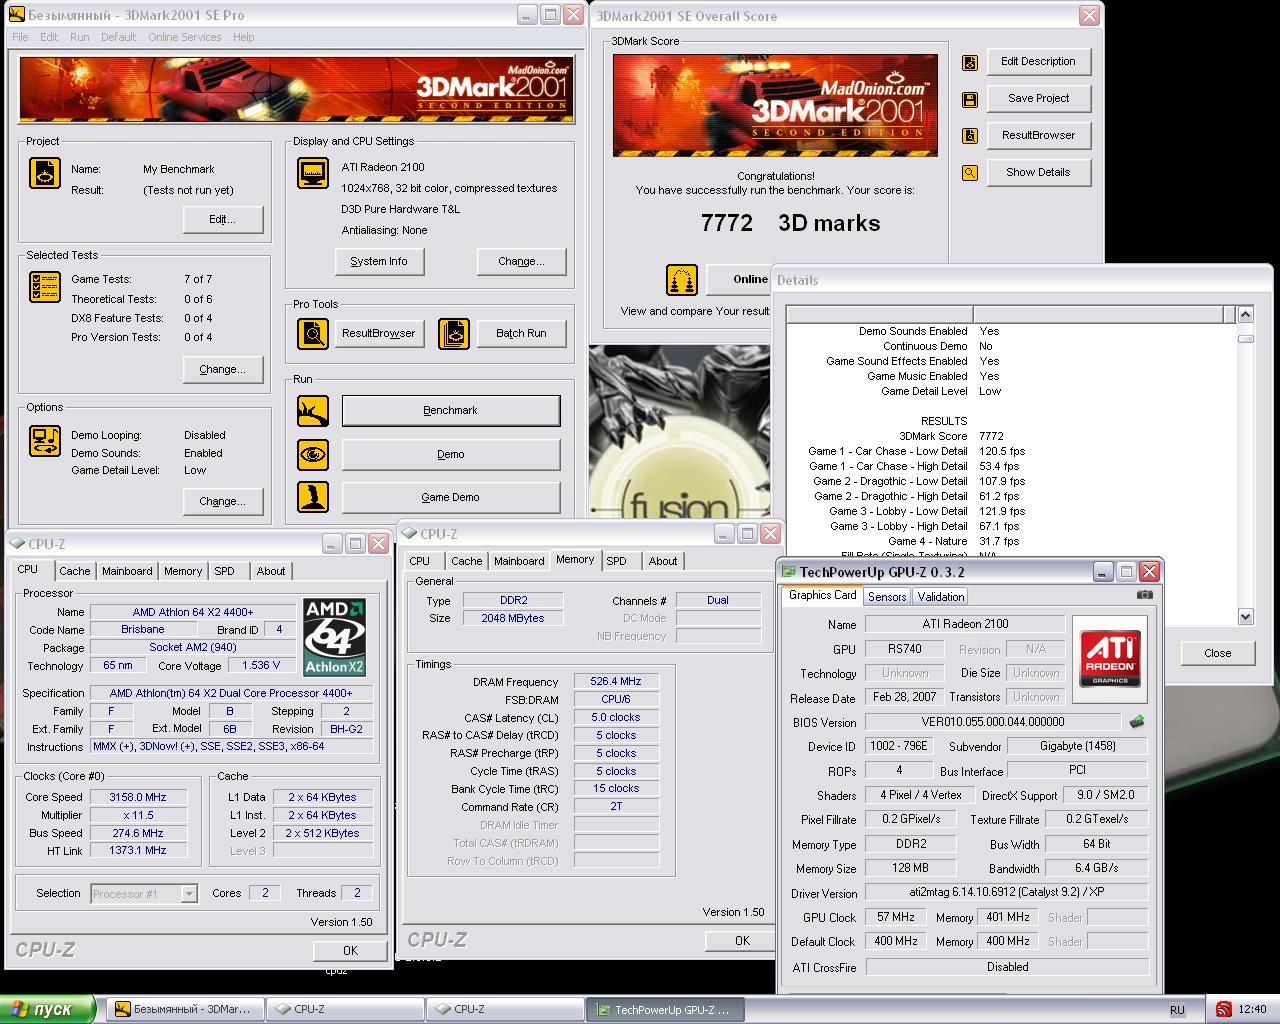Click the Options icon in 3DMark
The image size is (1280, 1024).
point(45,440)
